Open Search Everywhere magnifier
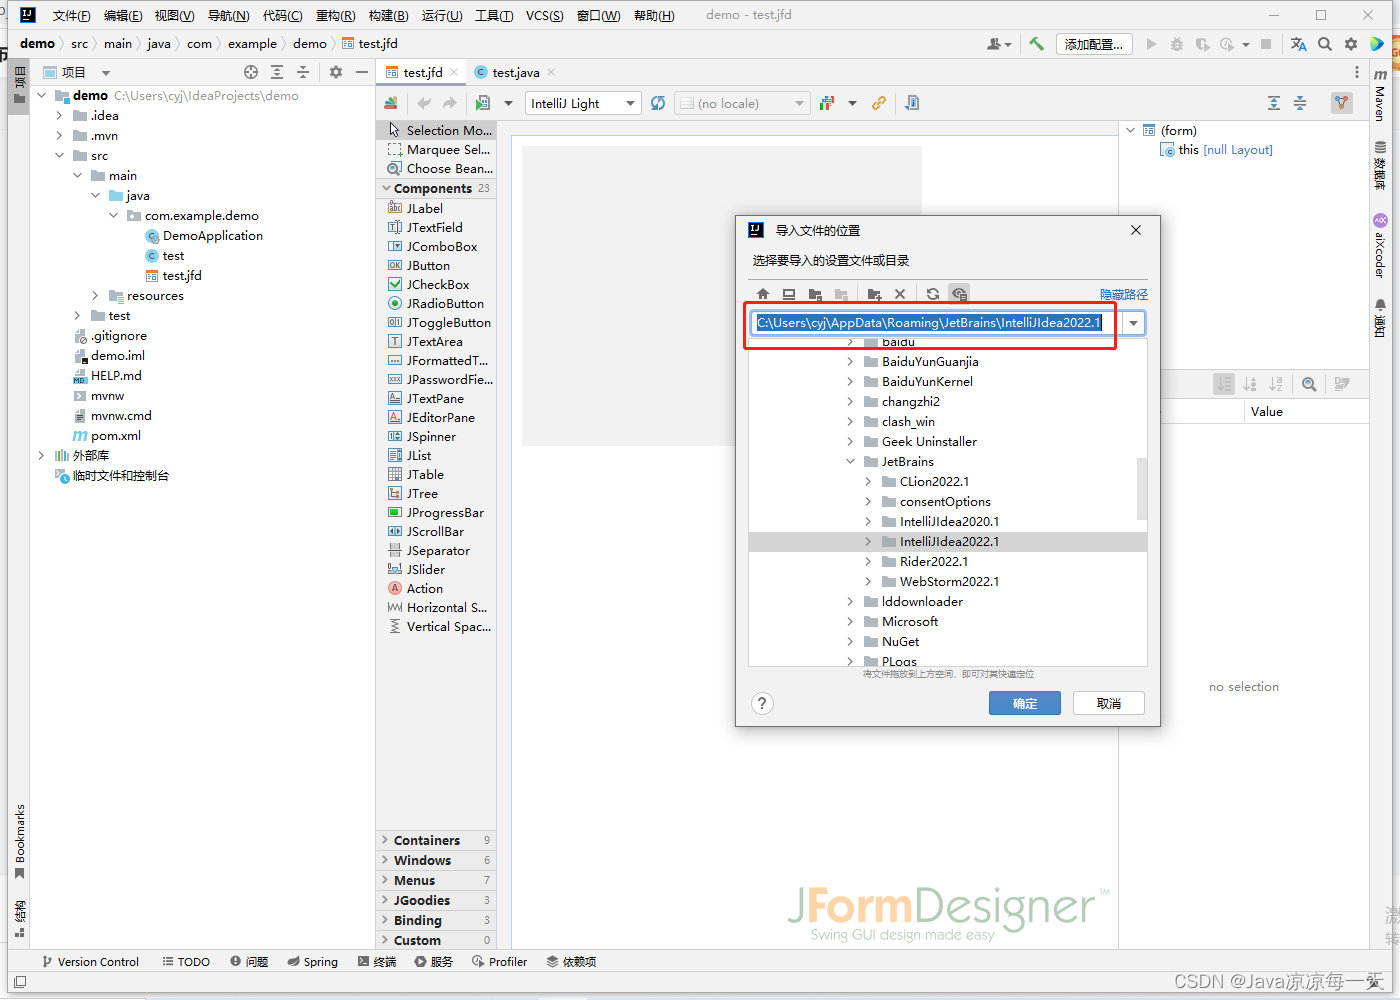 coord(1325,44)
